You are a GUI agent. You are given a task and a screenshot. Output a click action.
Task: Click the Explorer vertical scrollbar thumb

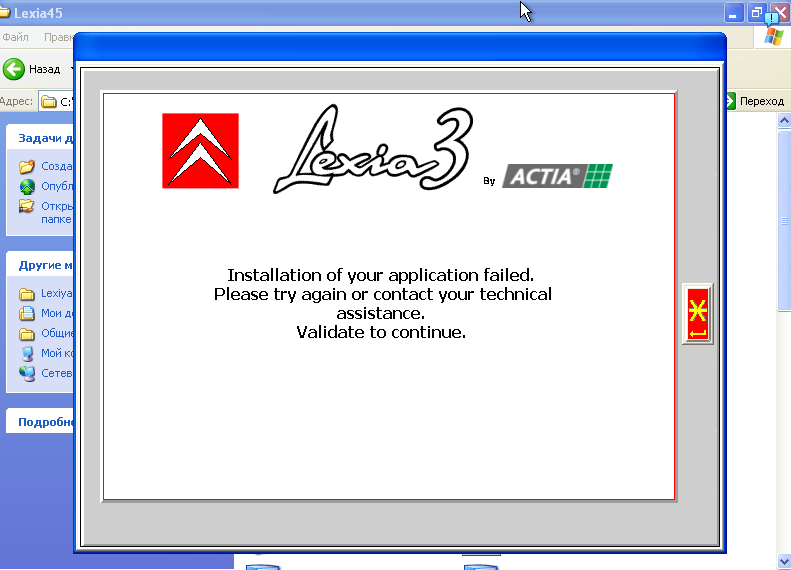click(x=784, y=221)
